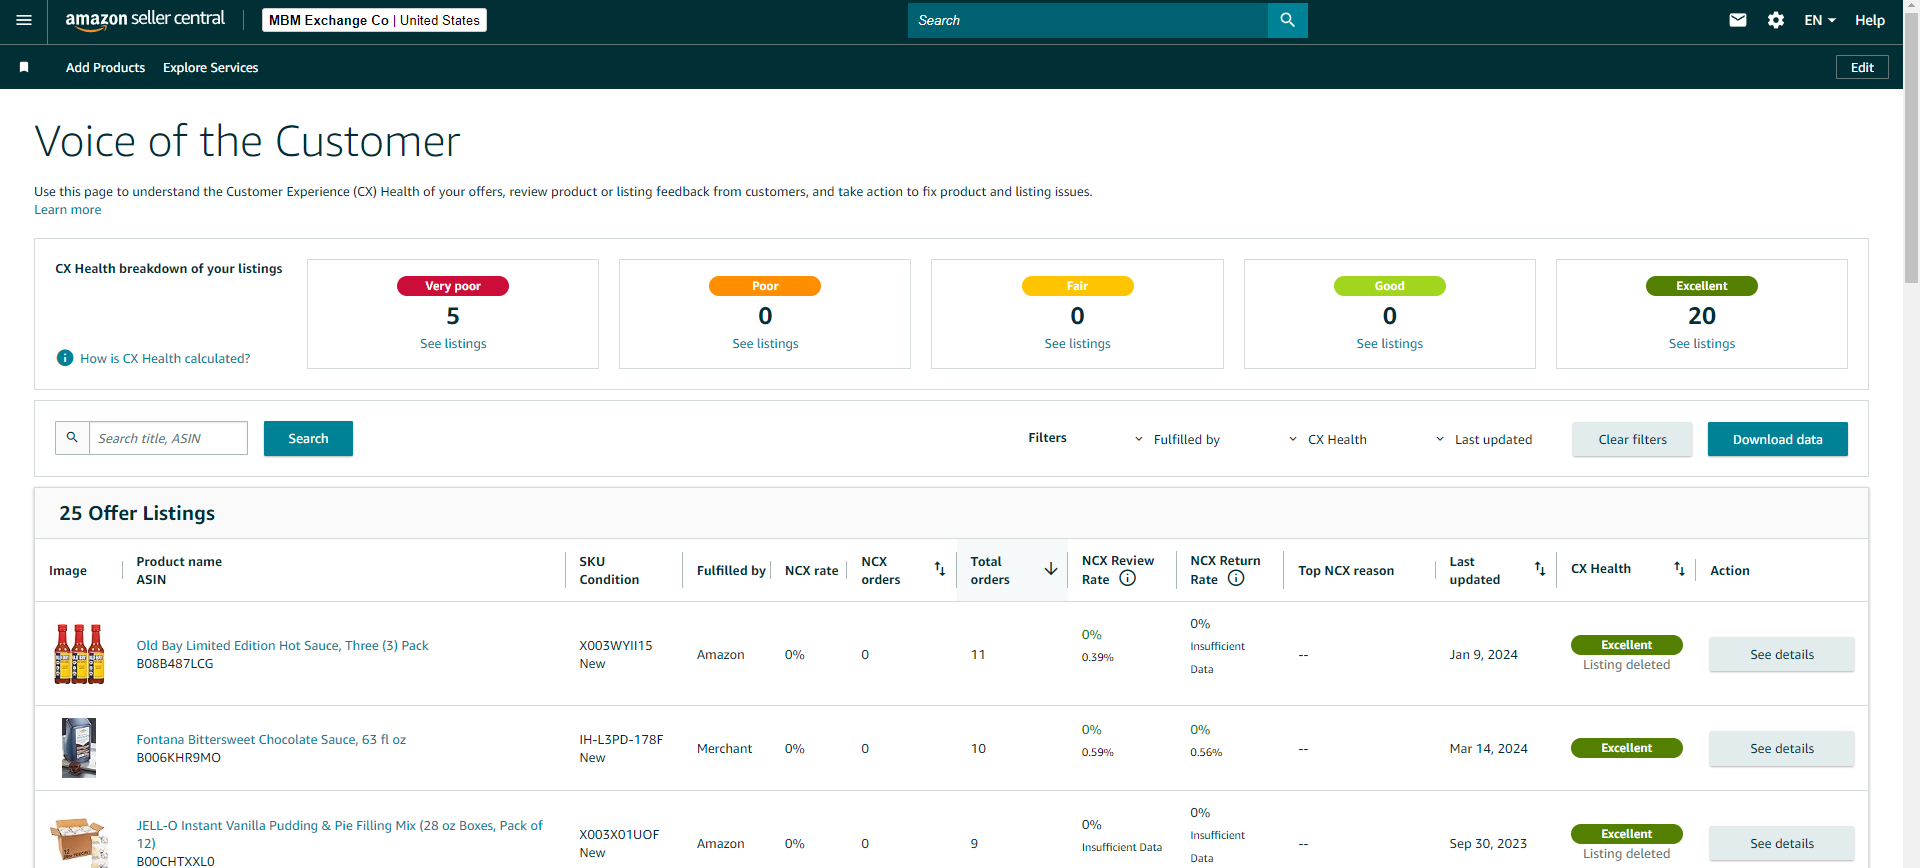Click the Edit button in navigation bar
This screenshot has height=868, width=1920.
pos(1862,67)
